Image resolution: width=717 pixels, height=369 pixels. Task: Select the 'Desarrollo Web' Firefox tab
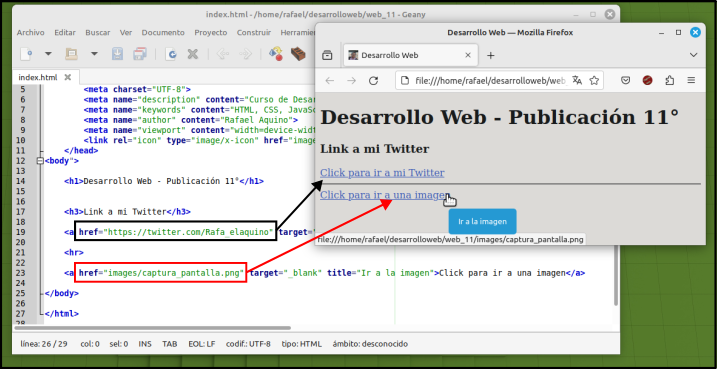coord(411,55)
